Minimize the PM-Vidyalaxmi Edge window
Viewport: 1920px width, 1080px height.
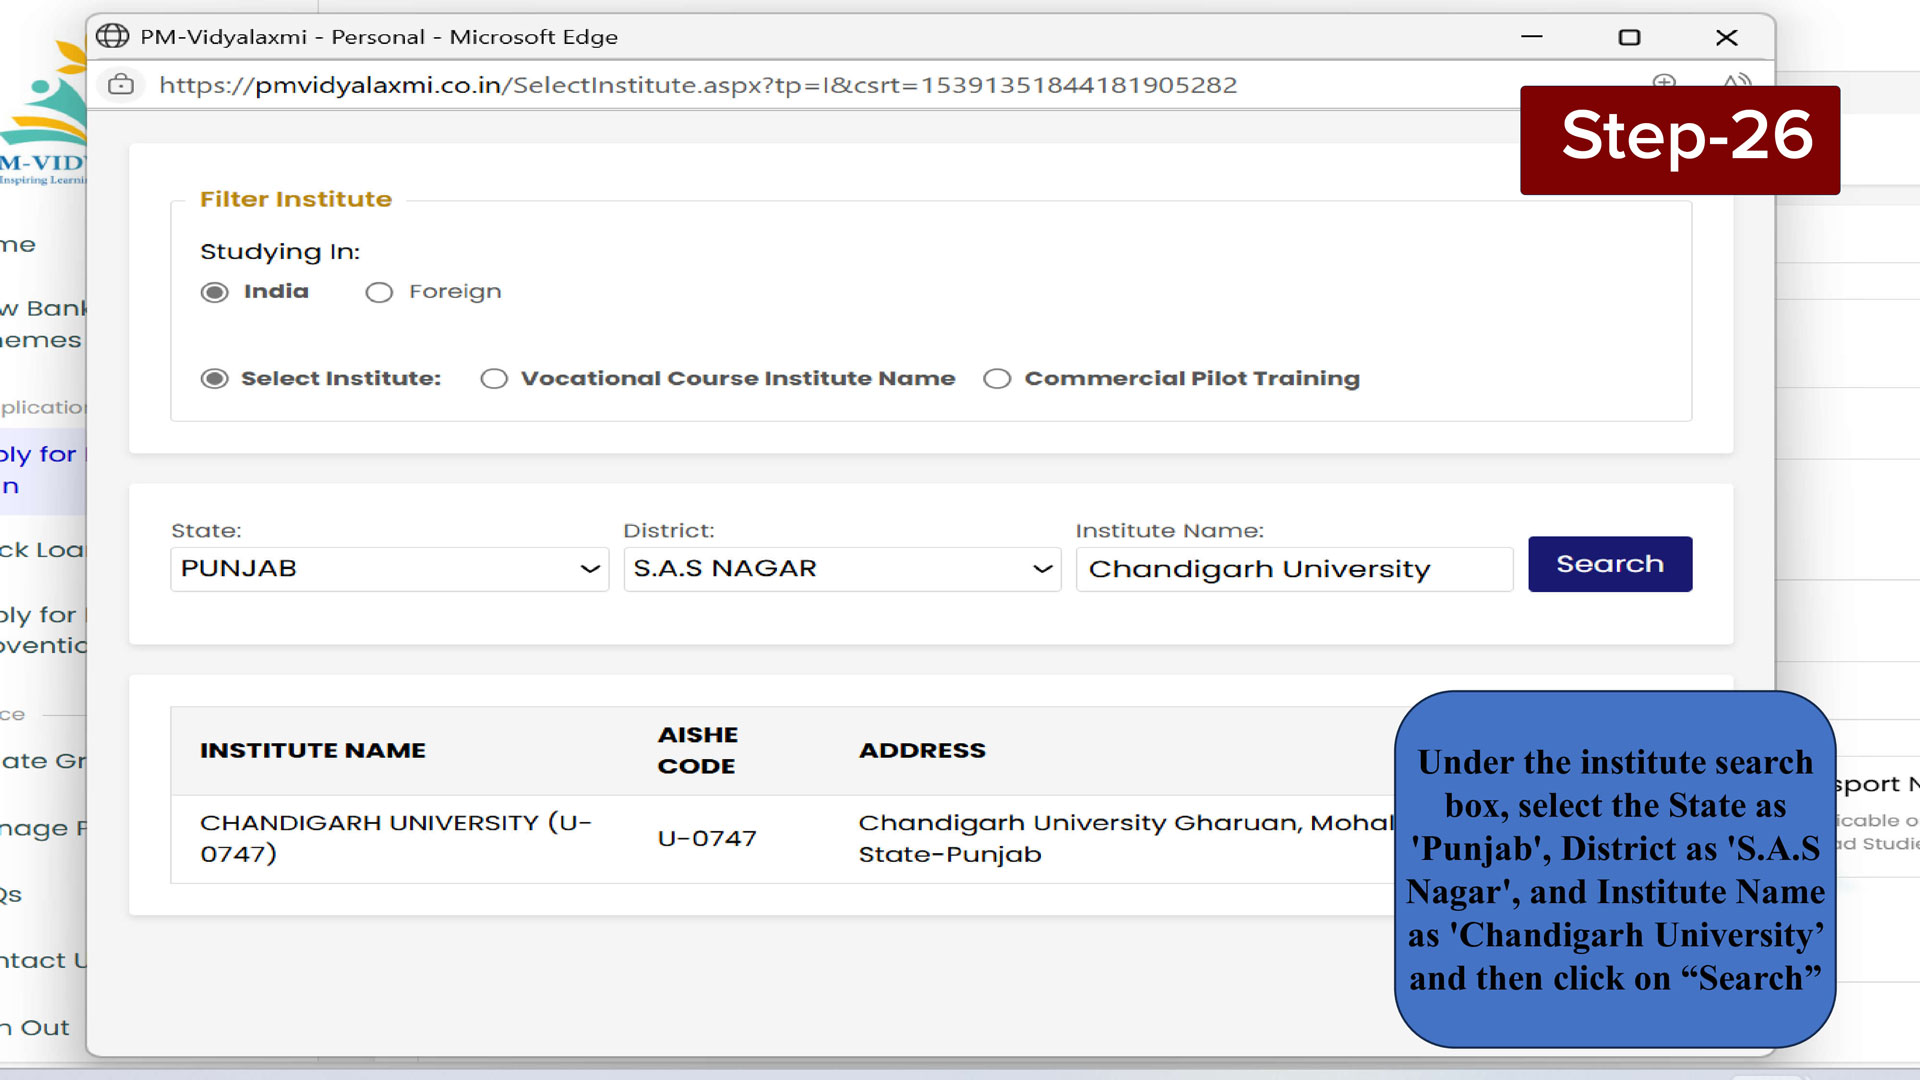click(1531, 37)
